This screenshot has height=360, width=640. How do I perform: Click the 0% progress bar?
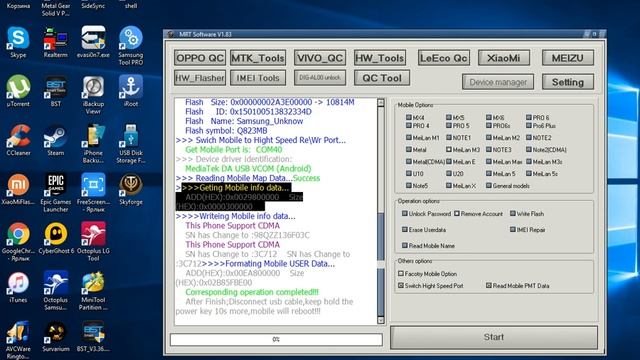276,339
